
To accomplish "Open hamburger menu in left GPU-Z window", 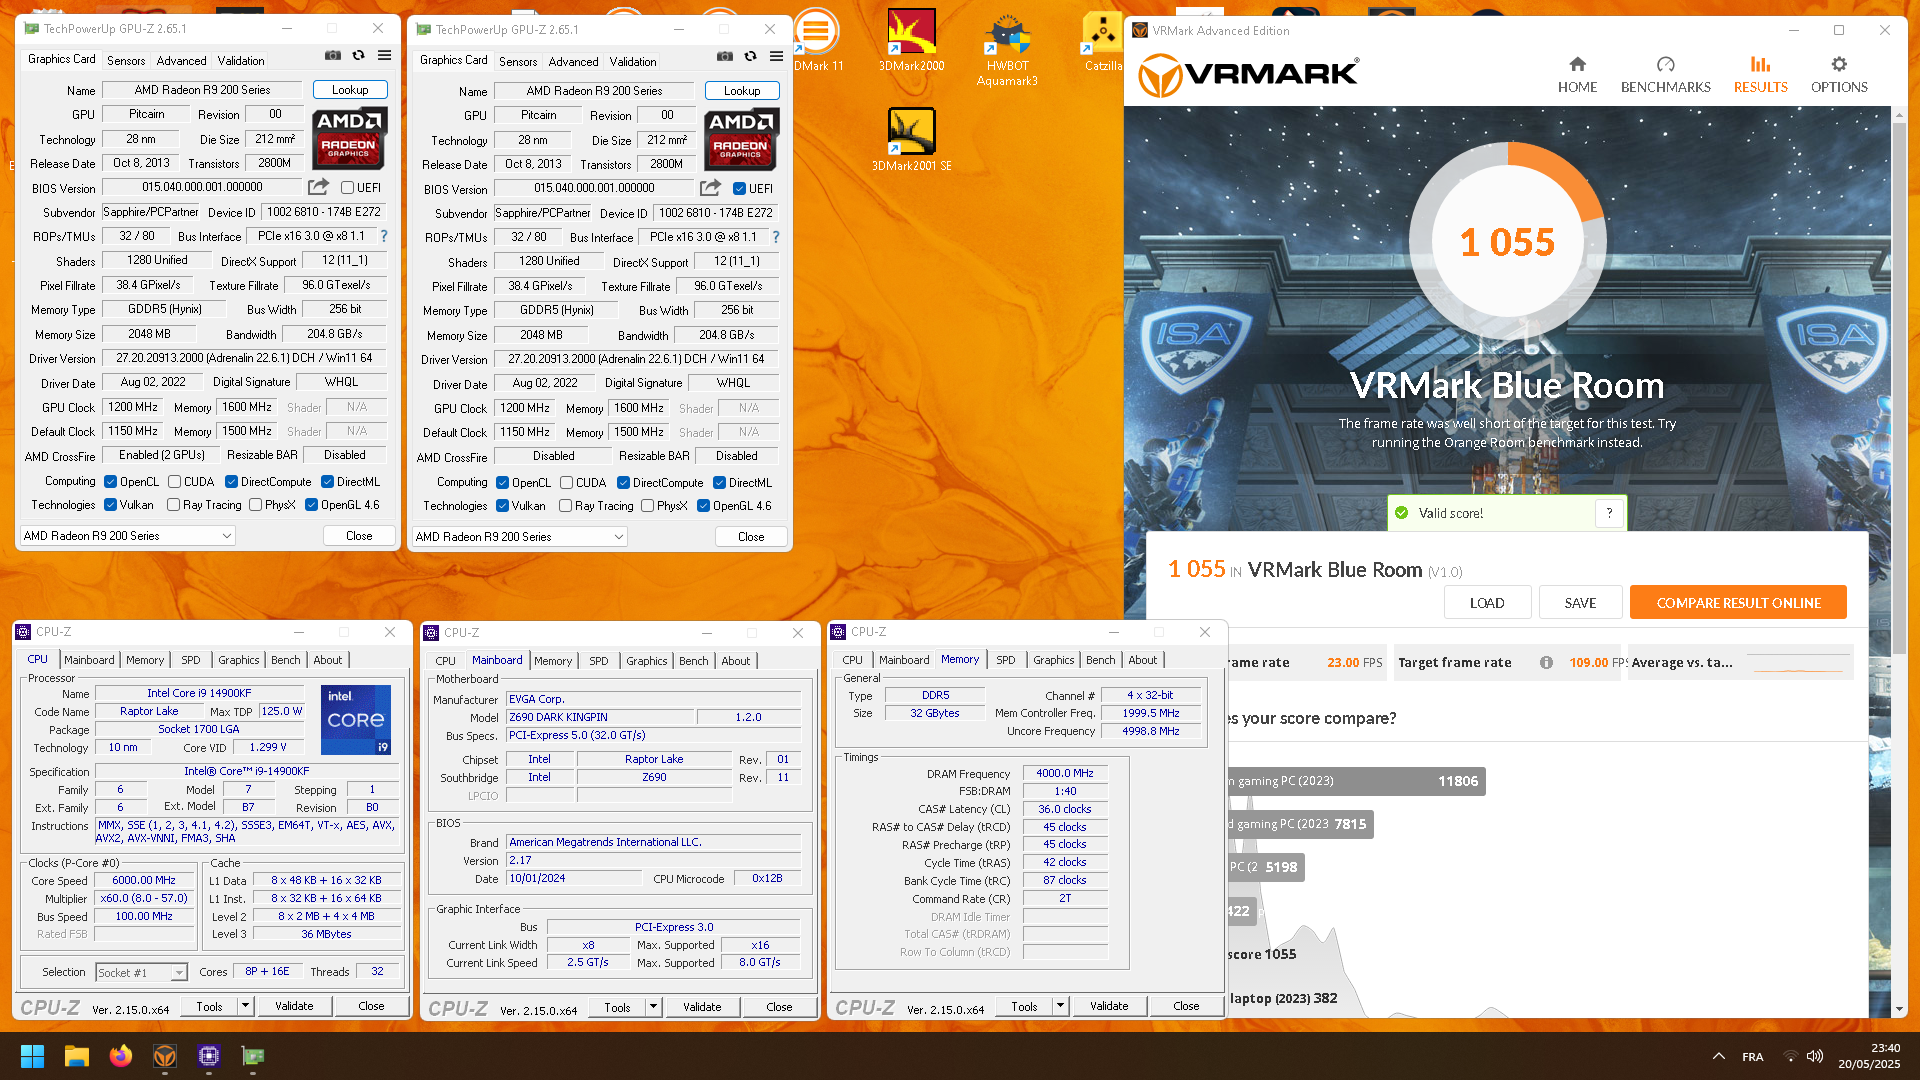I will (385, 56).
